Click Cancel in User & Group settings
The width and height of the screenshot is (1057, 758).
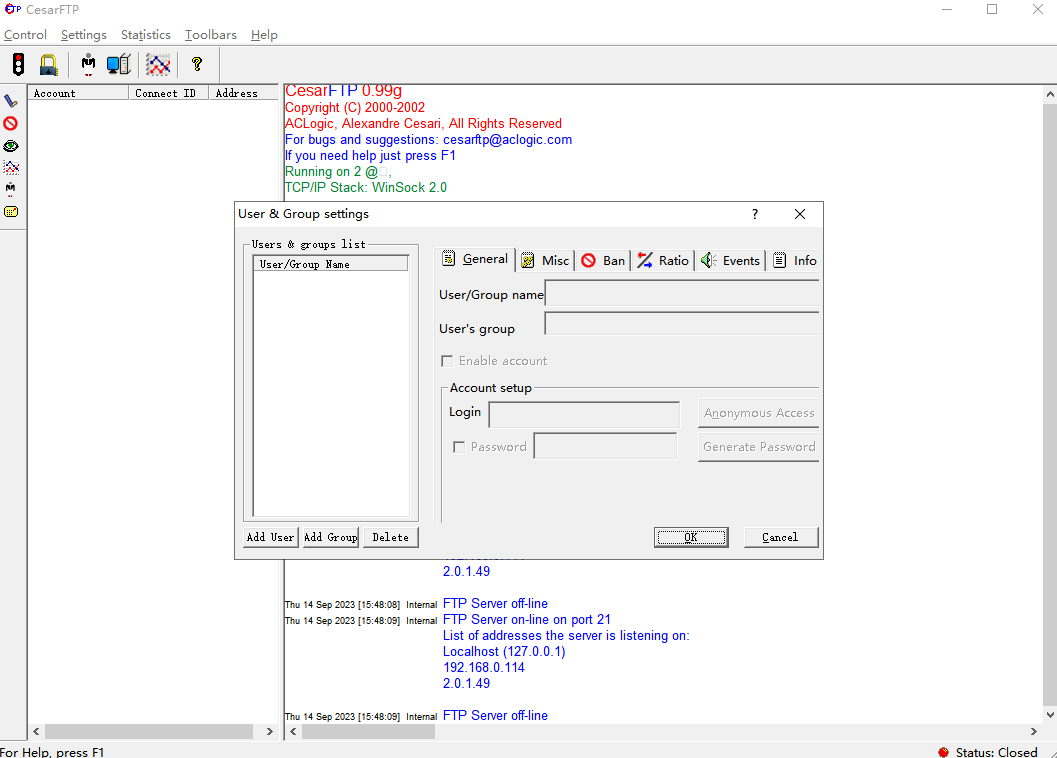coord(780,537)
